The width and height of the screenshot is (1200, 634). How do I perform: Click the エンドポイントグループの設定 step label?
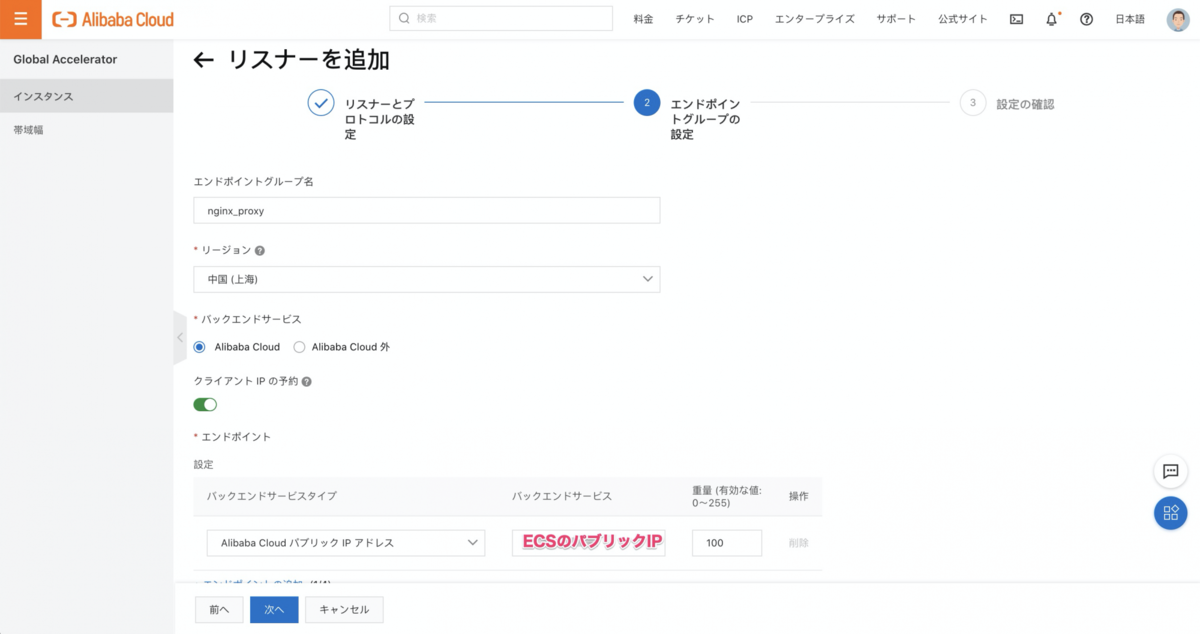706,118
